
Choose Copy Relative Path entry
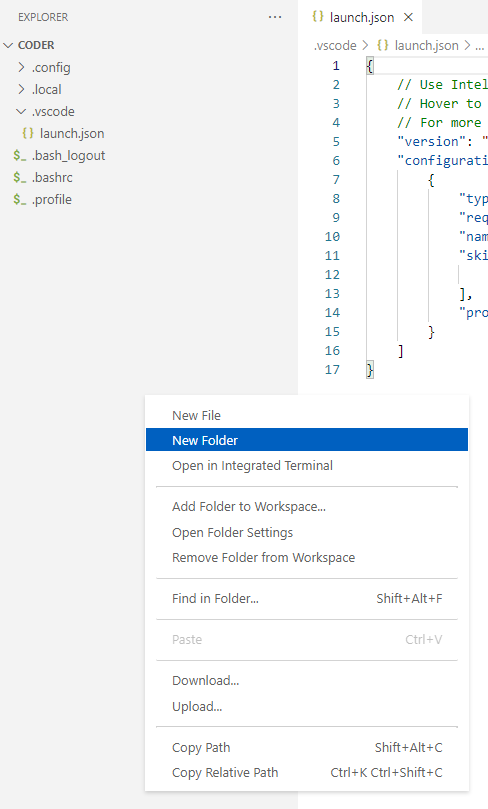307,773
